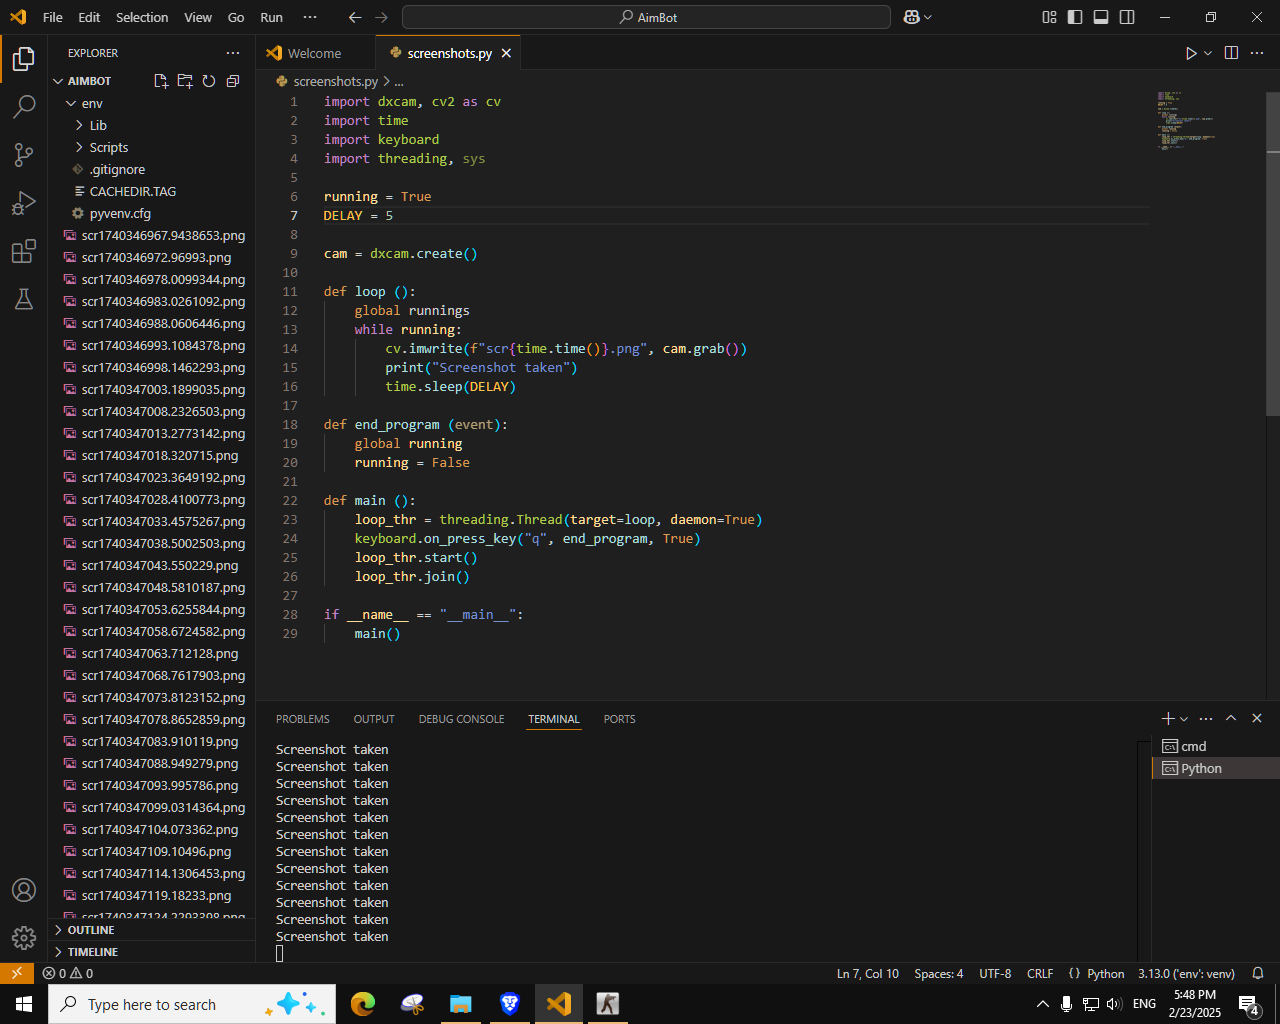Image resolution: width=1280 pixels, height=1024 pixels.
Task: Open the Extensions view
Action: [x=24, y=251]
